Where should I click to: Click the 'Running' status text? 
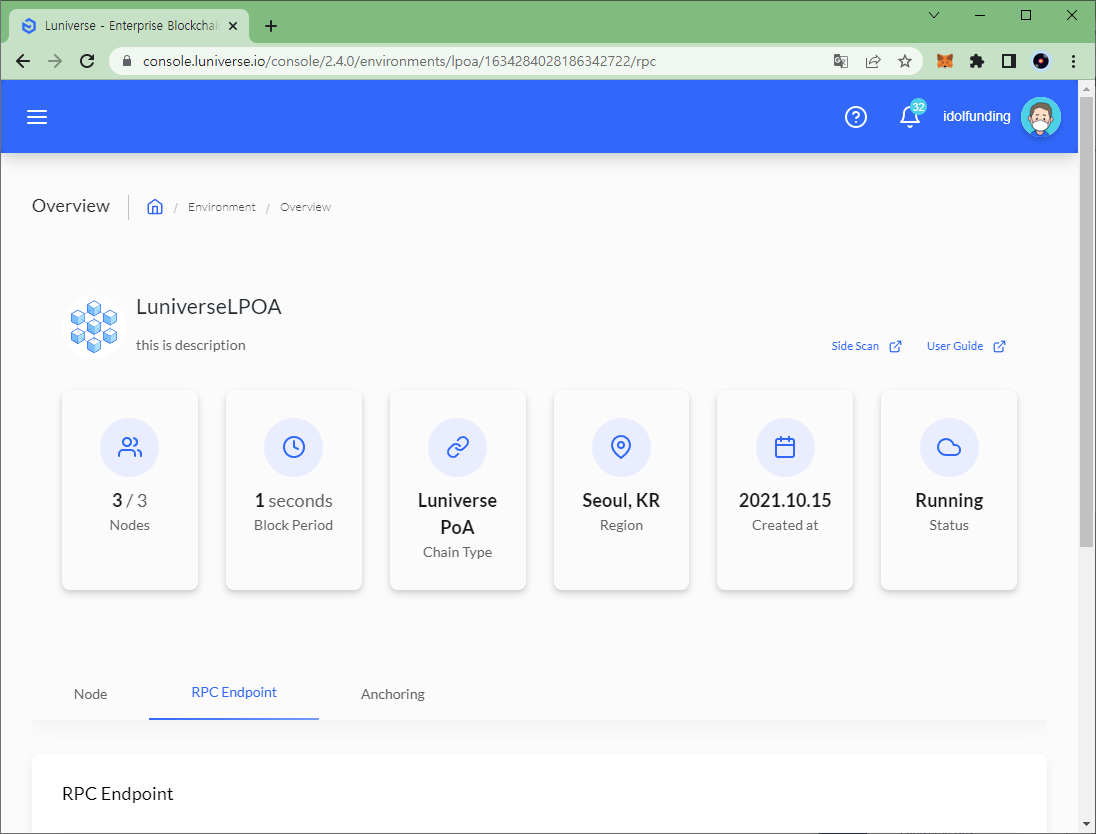point(949,501)
